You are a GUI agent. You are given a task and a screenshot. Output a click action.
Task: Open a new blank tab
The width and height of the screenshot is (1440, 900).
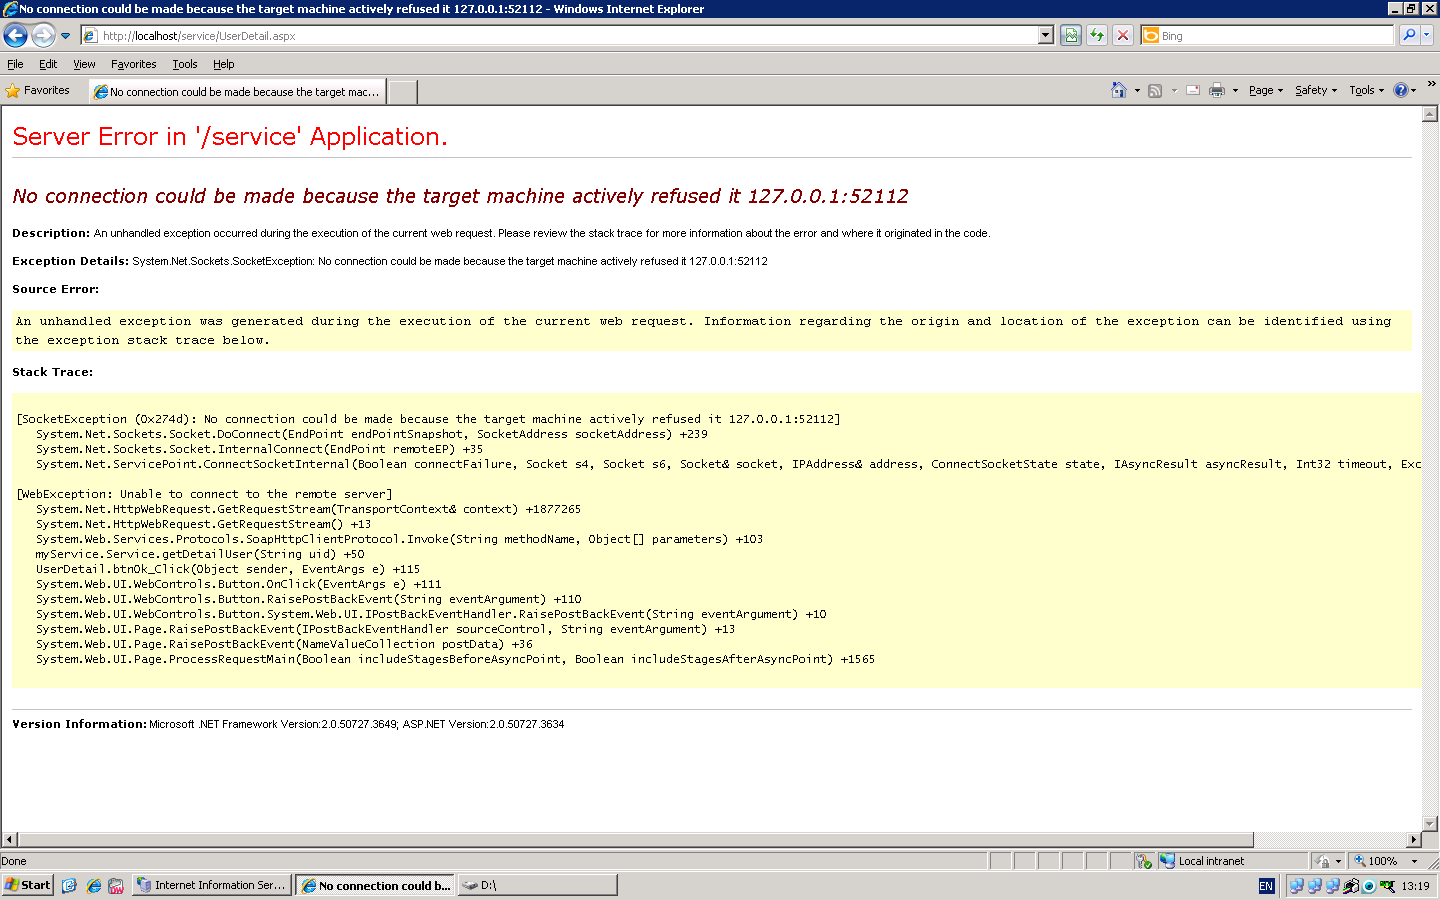pyautogui.click(x=402, y=92)
